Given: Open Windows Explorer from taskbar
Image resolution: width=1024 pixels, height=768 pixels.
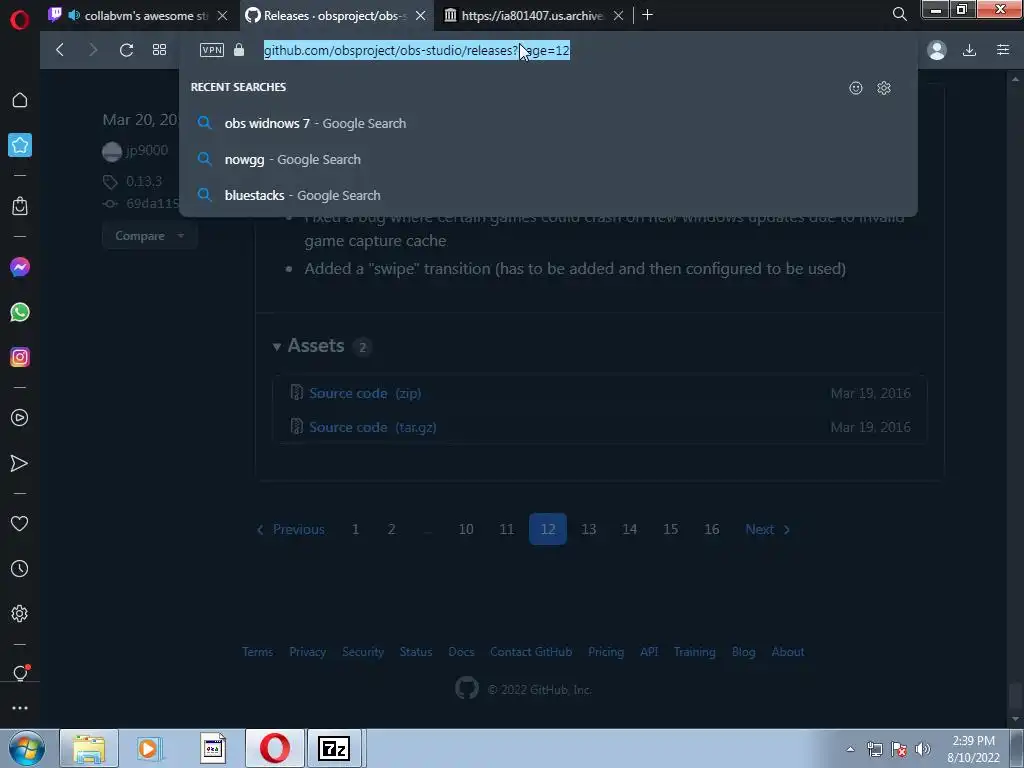Looking at the screenshot, I should point(89,748).
